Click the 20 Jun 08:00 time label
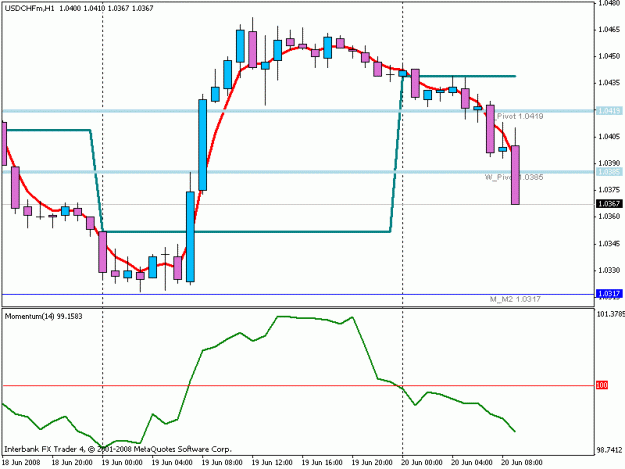This screenshot has width=625, height=469. [x=522, y=463]
